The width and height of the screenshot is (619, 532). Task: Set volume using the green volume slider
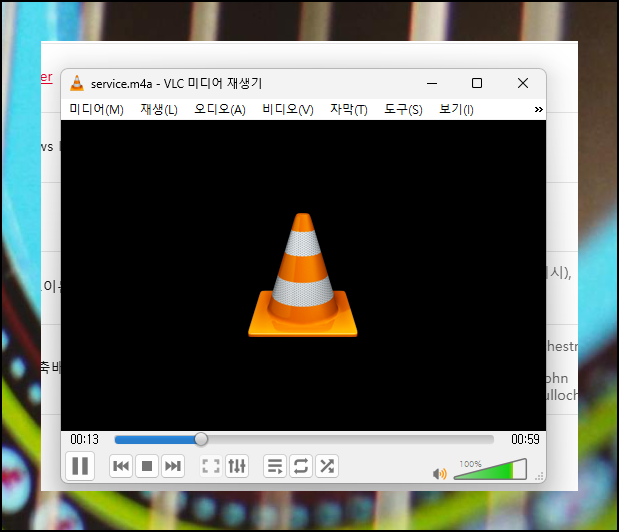(490, 469)
